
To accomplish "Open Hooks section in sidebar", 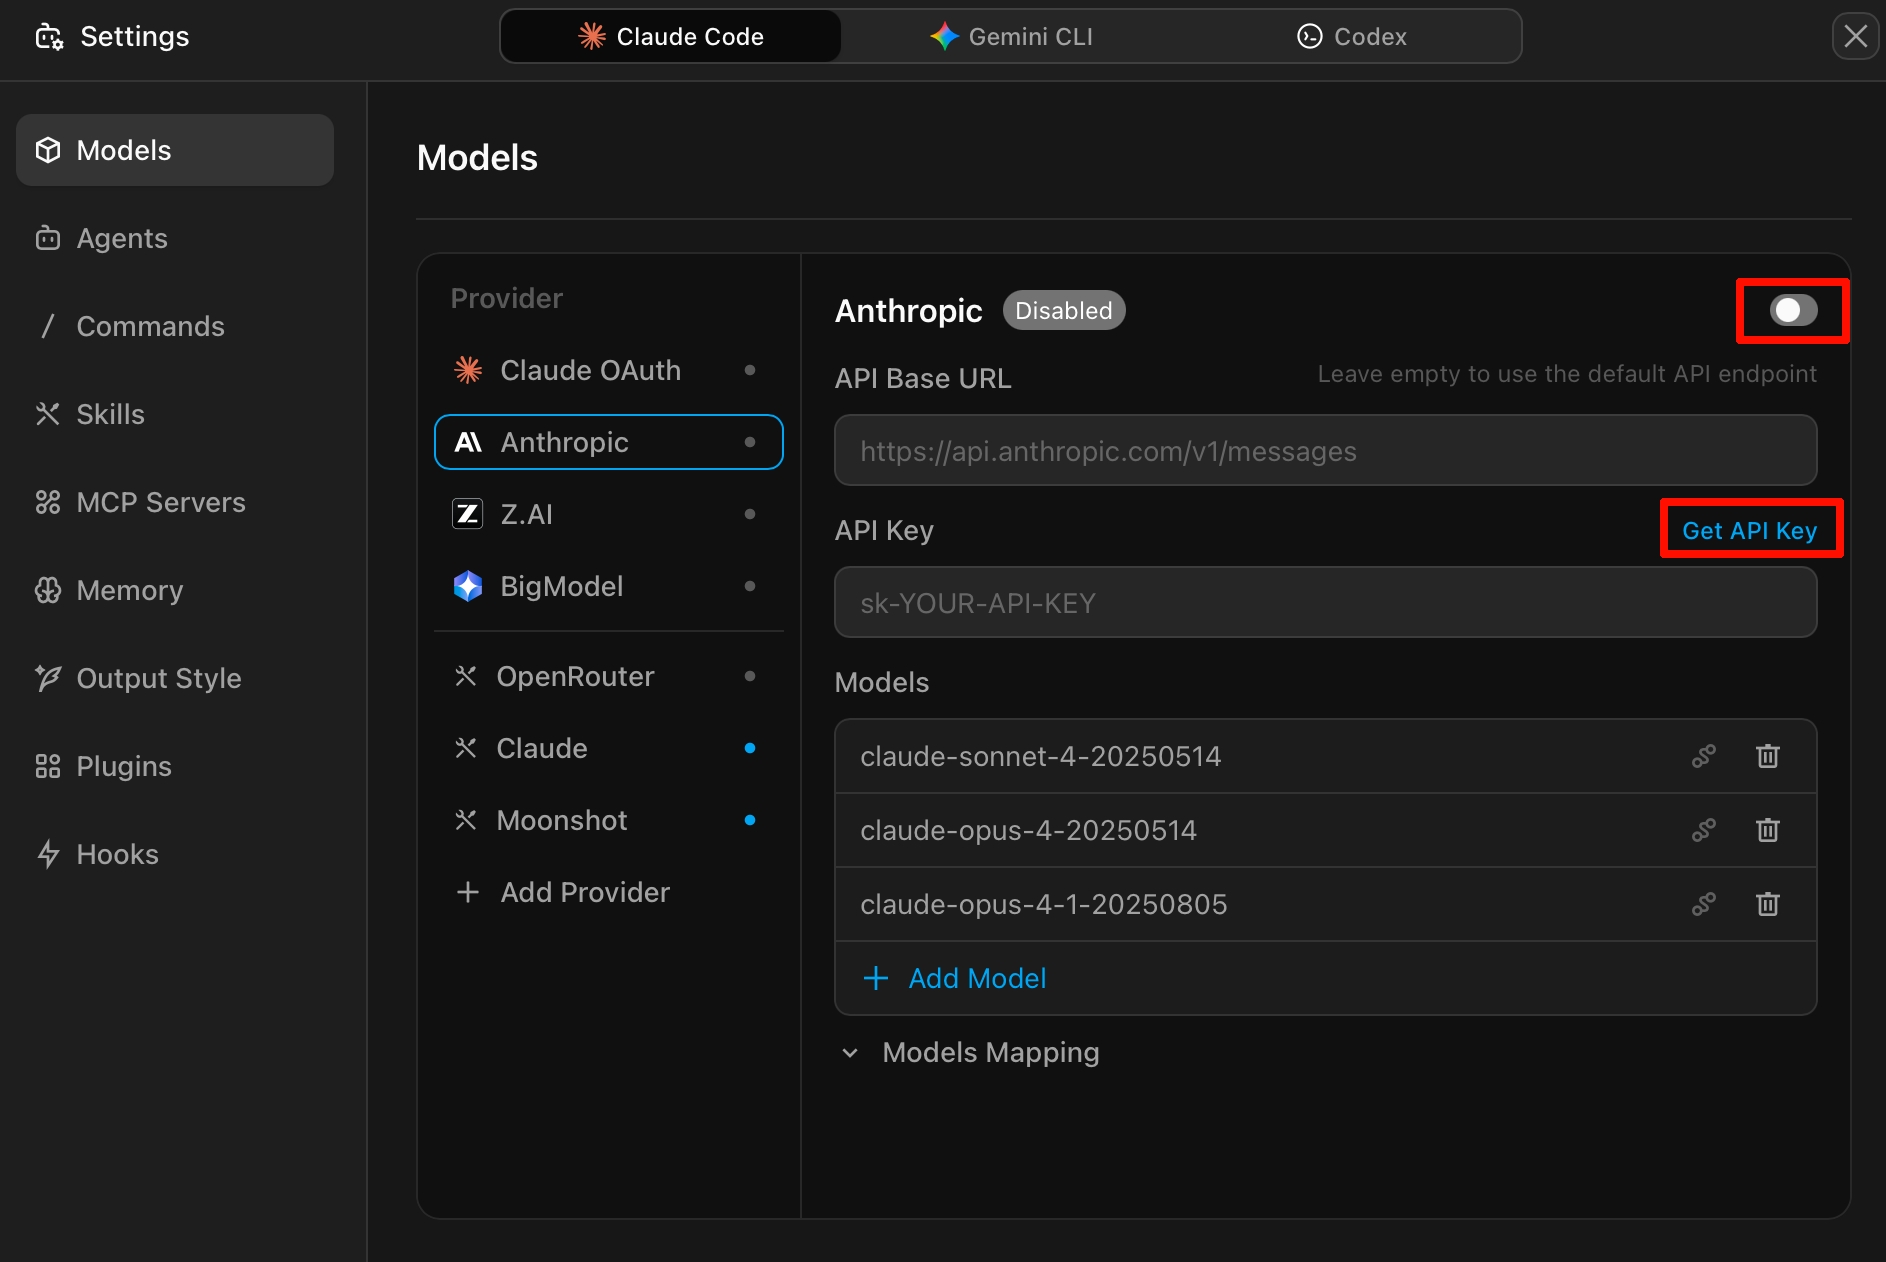I will tap(117, 854).
